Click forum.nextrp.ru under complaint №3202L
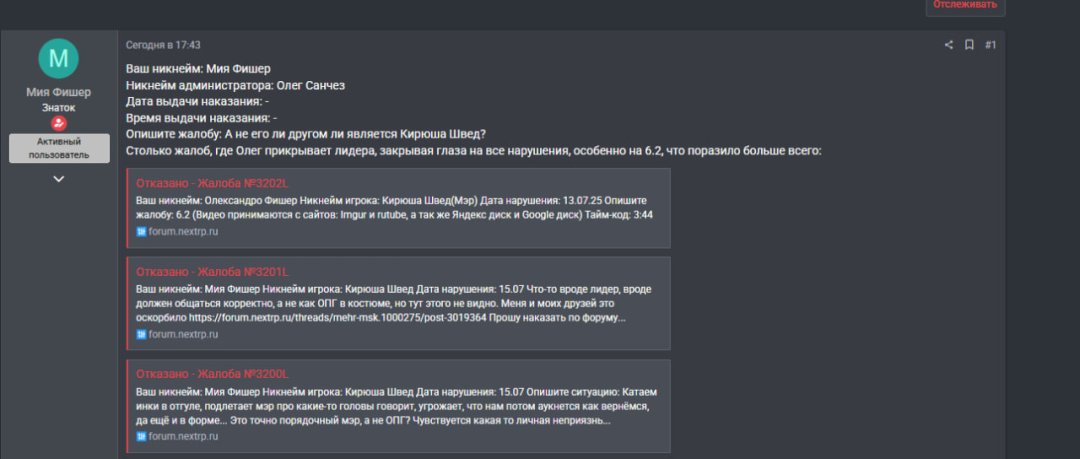Viewport: 1080px width, 459px height. (x=183, y=231)
